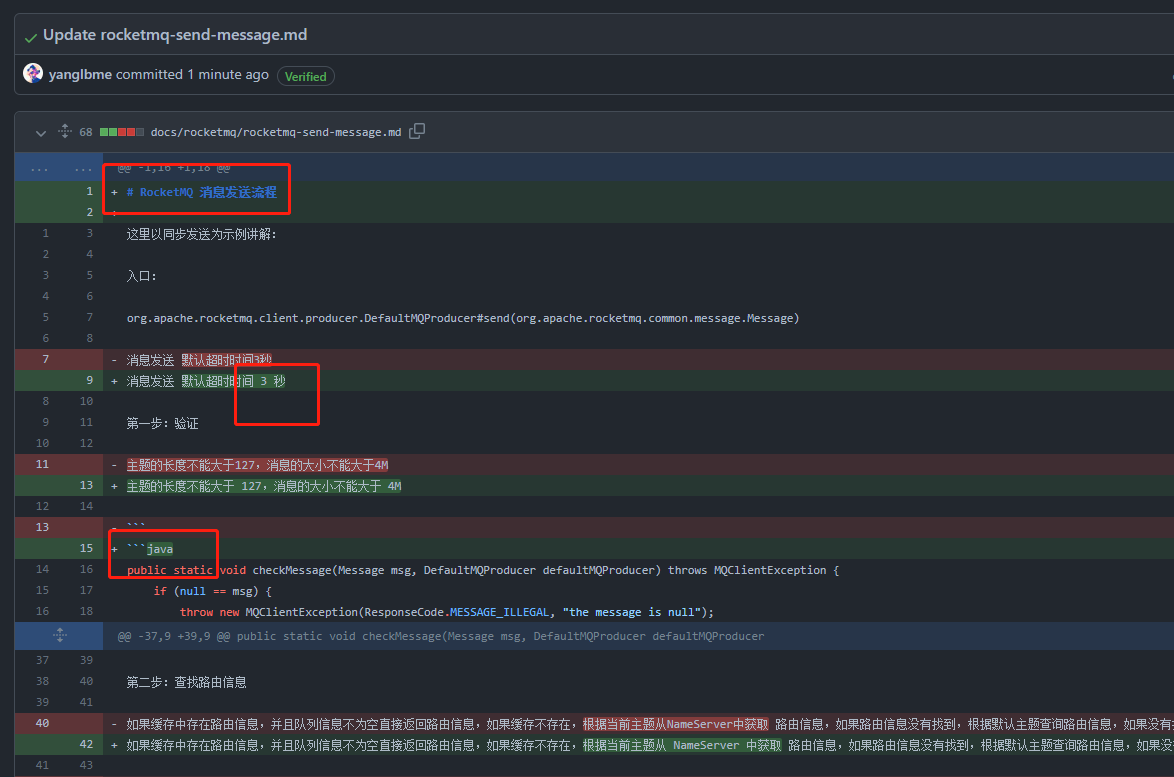Viewport: 1174px width, 777px height.
Task: Select the text '第一步:验证'
Action: [162, 424]
